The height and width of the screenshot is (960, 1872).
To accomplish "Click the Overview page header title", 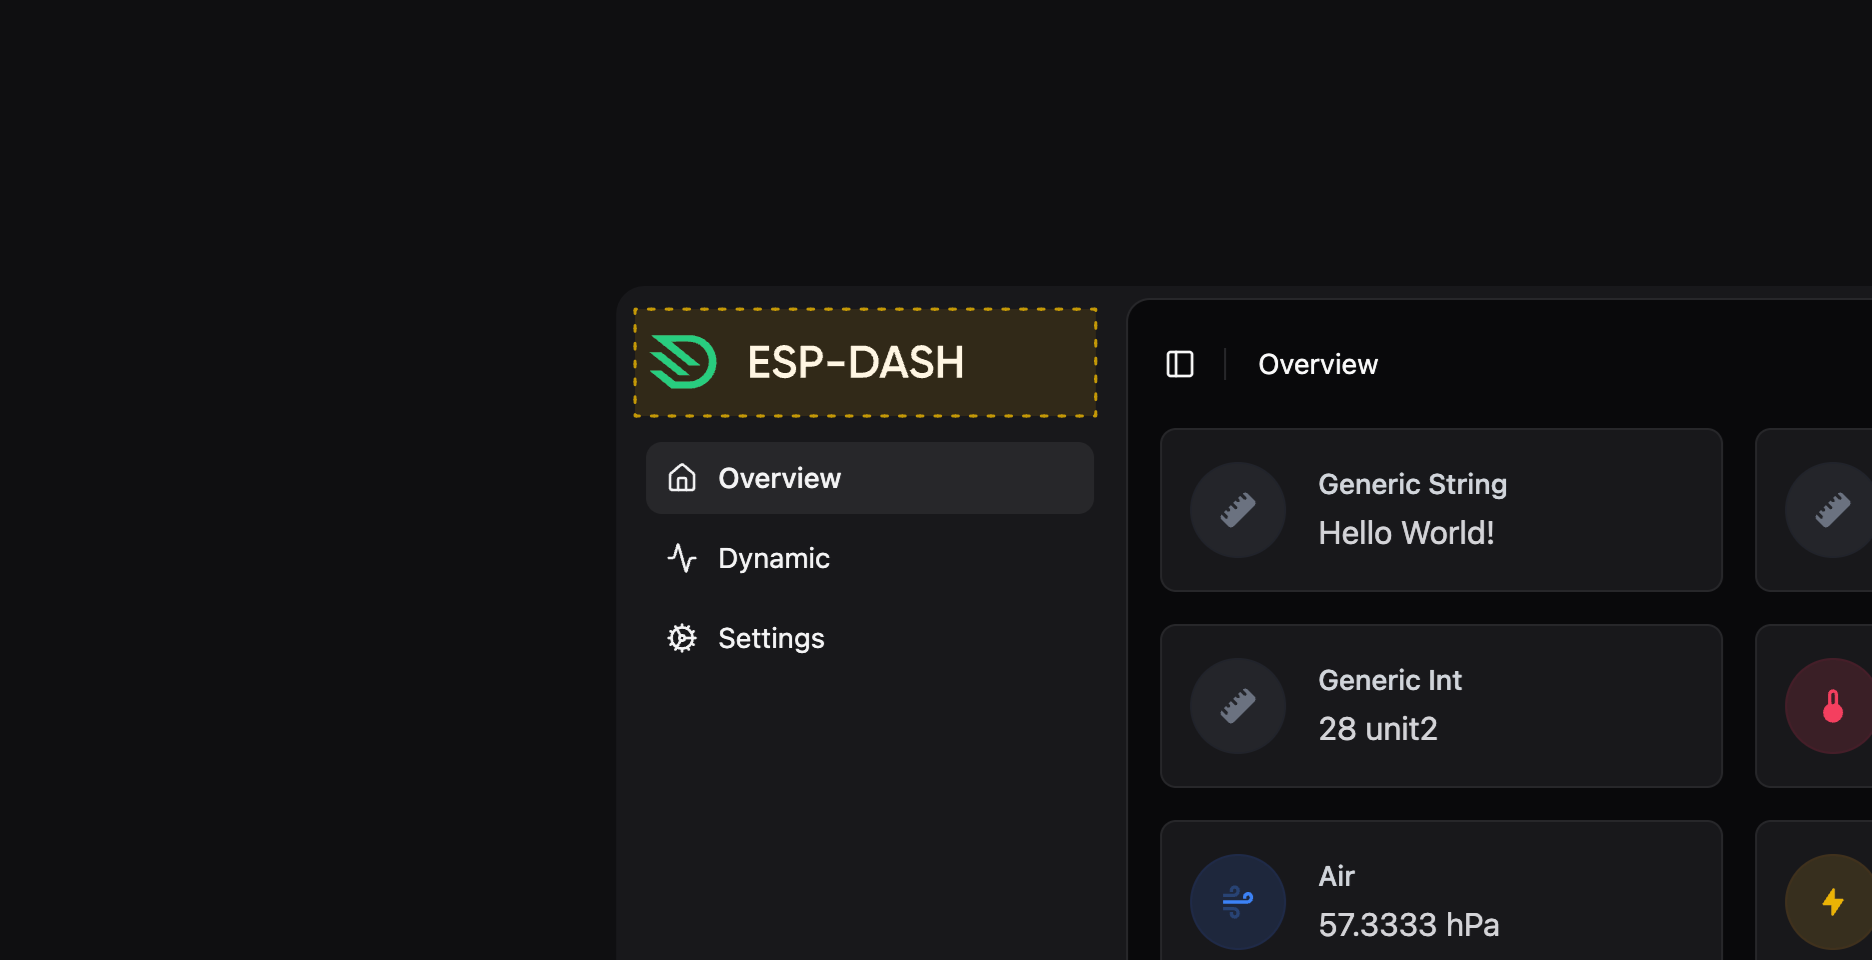I will (1317, 364).
